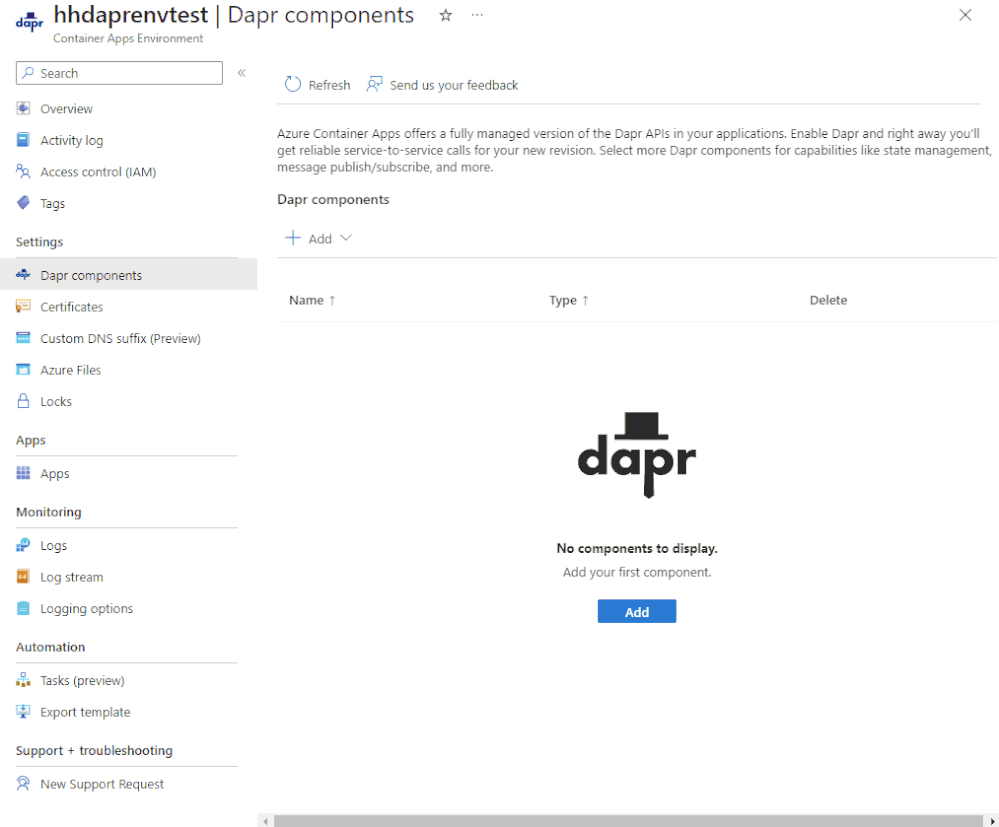Screen dimensions: 999x827
Task: Expand the Add dropdown chevron
Action: click(x=346, y=238)
